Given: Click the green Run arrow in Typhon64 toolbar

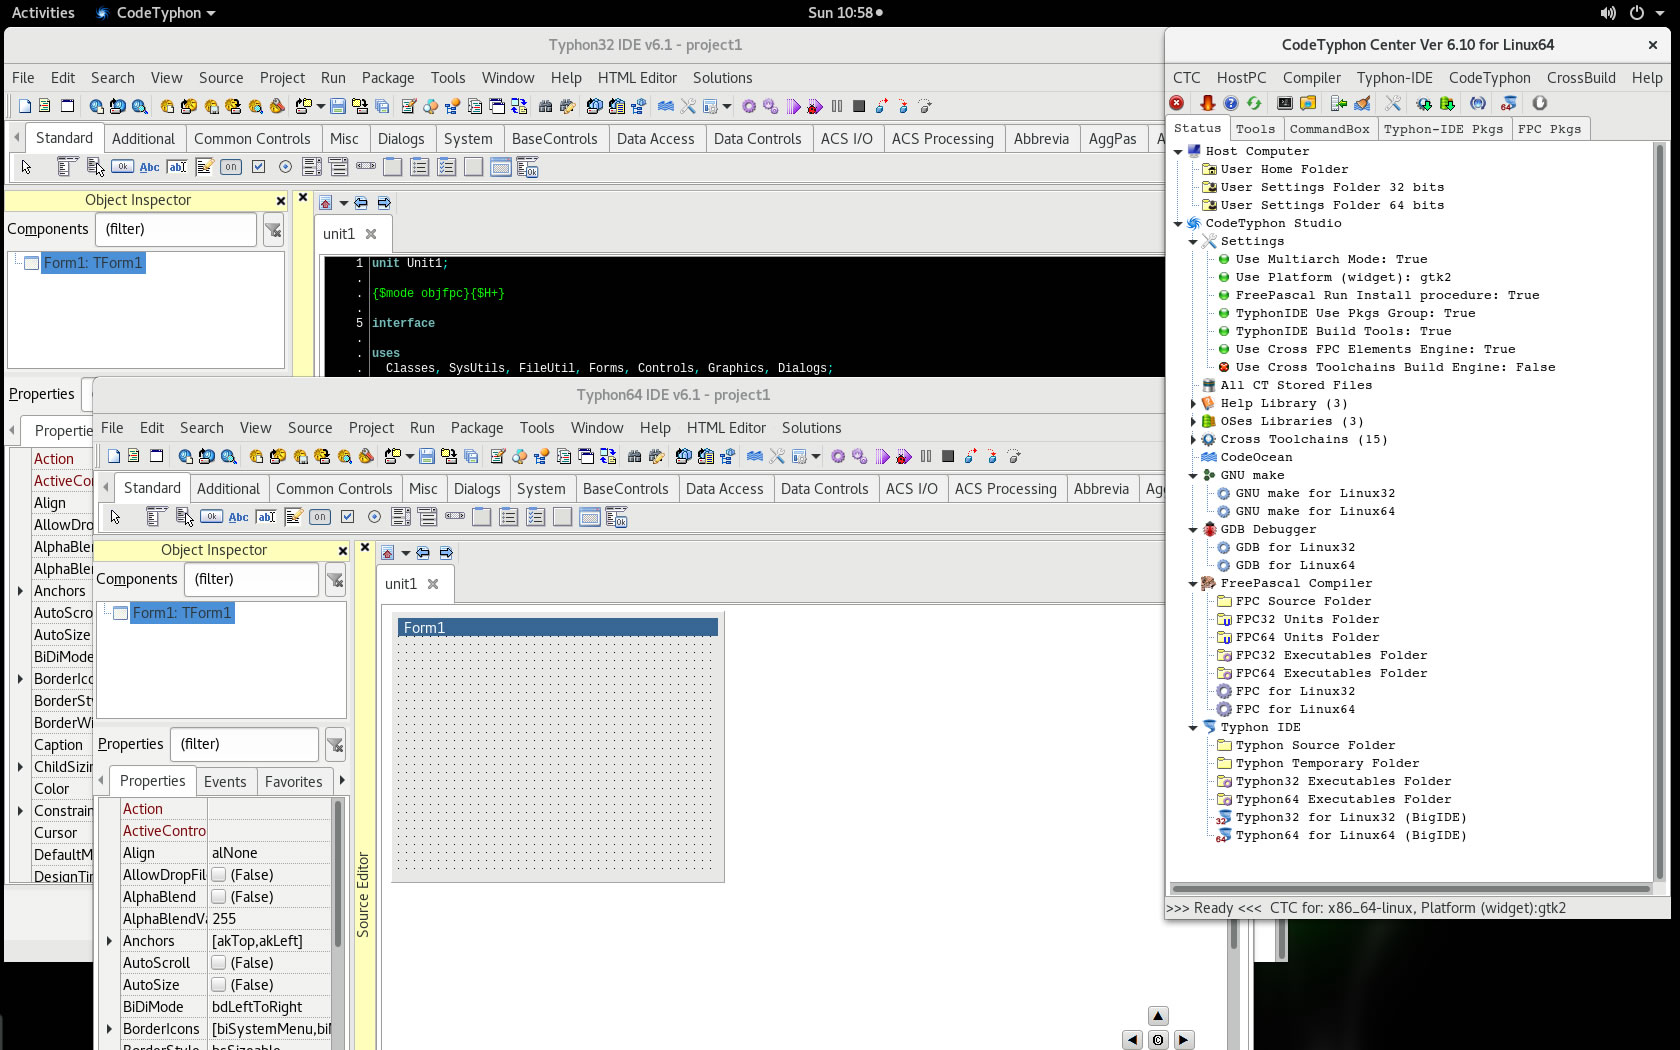Looking at the screenshot, I should click(x=881, y=457).
